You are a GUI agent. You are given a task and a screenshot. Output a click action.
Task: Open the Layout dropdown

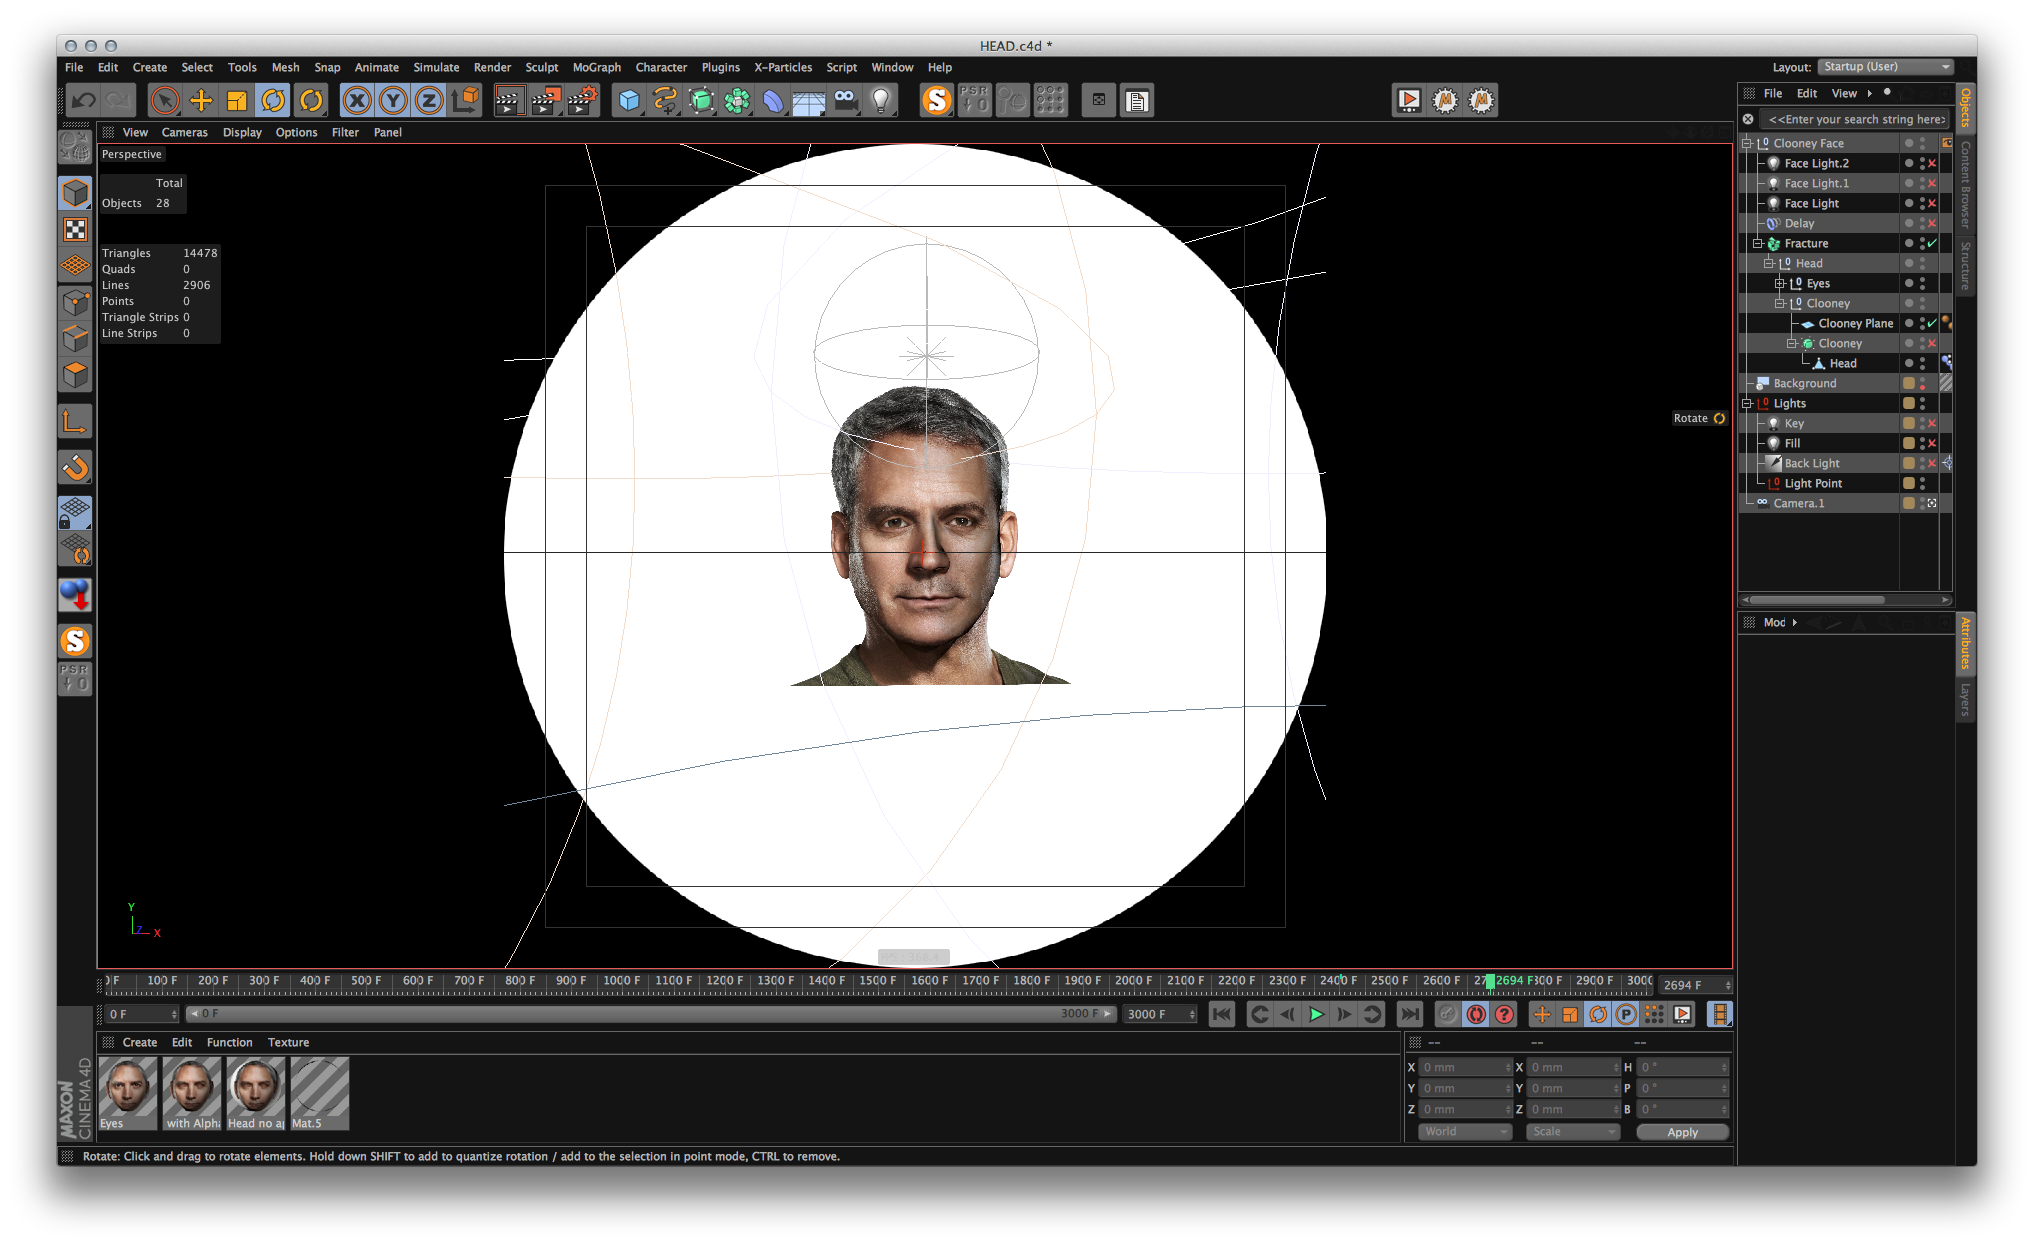1884,67
